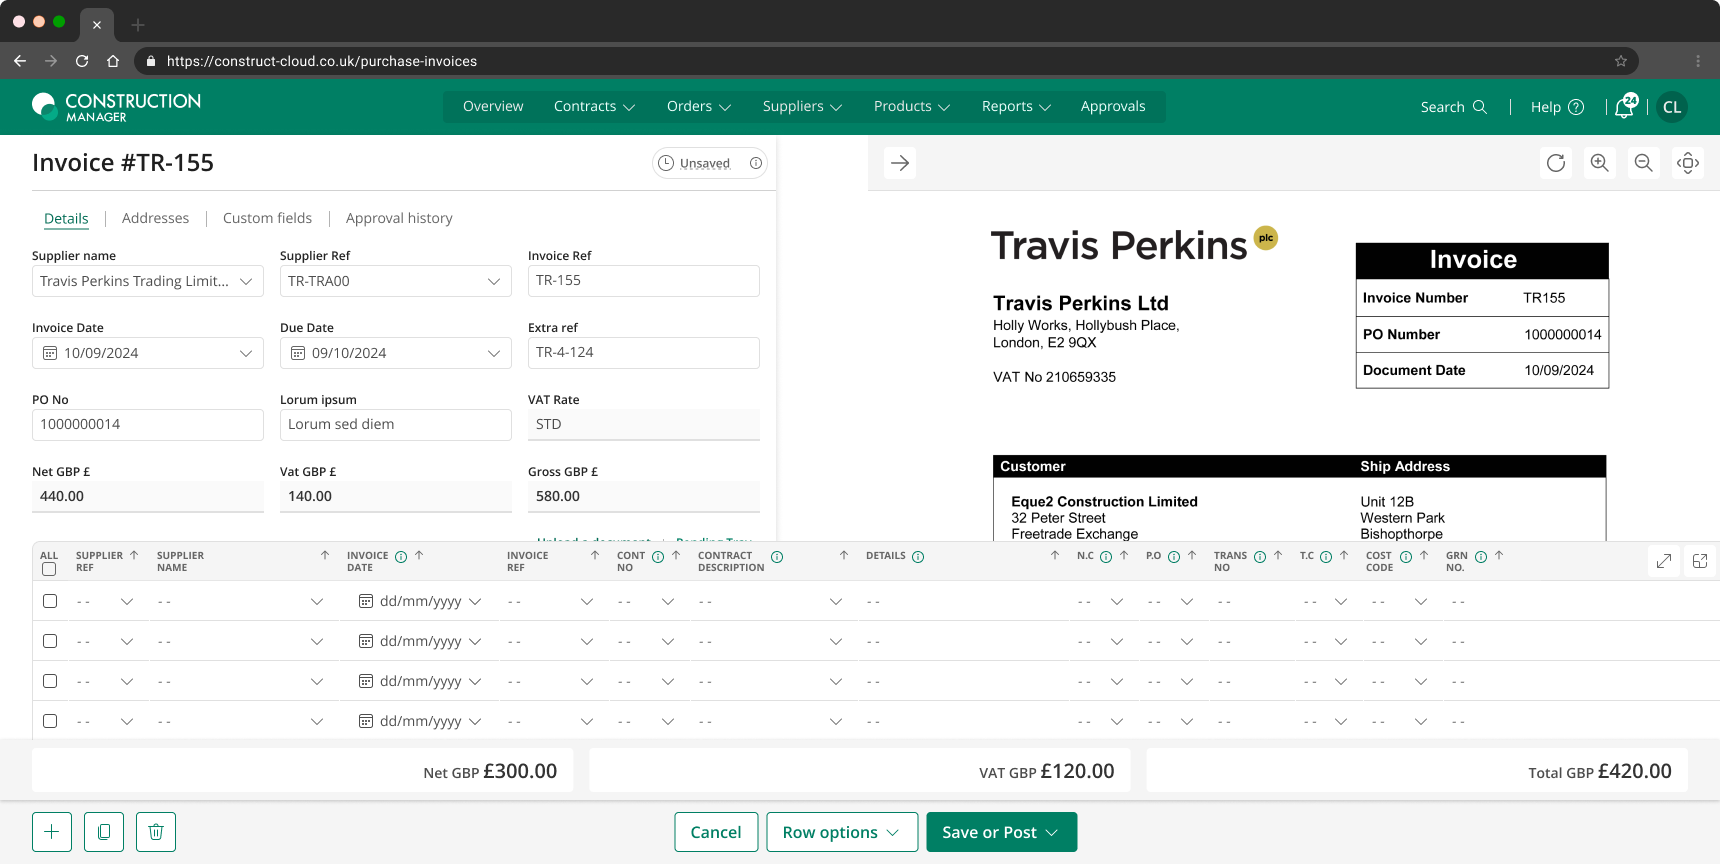This screenshot has height=864, width=1720.
Task: Tick the fourth table row checkbox
Action: click(50, 721)
